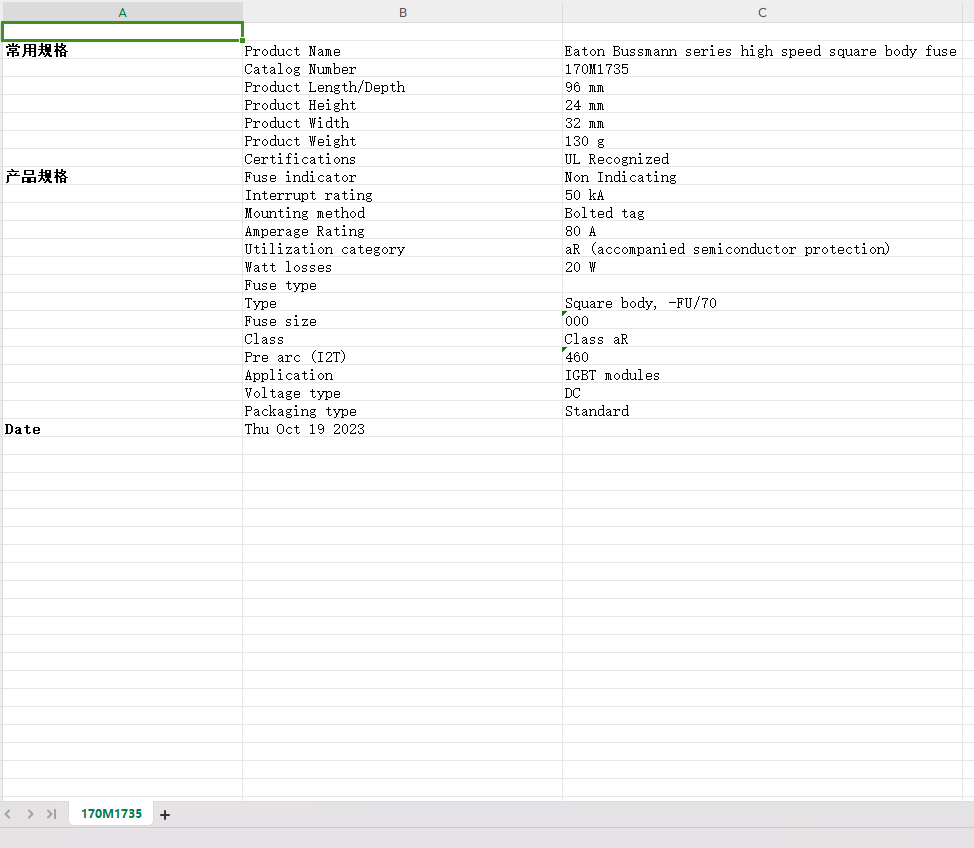This screenshot has width=974, height=848.
Task: Go to previous sheet using left arrow
Action: pos(8,814)
